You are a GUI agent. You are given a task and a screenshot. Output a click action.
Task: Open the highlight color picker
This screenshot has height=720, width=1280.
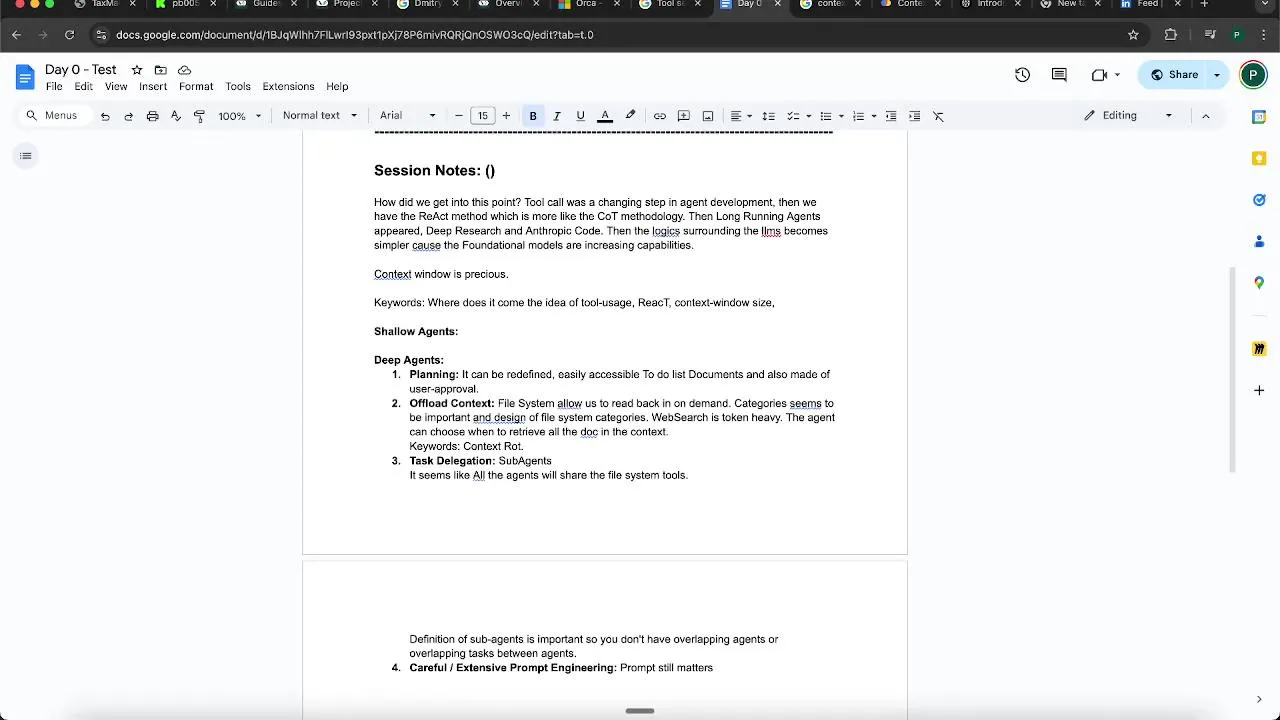coord(630,116)
